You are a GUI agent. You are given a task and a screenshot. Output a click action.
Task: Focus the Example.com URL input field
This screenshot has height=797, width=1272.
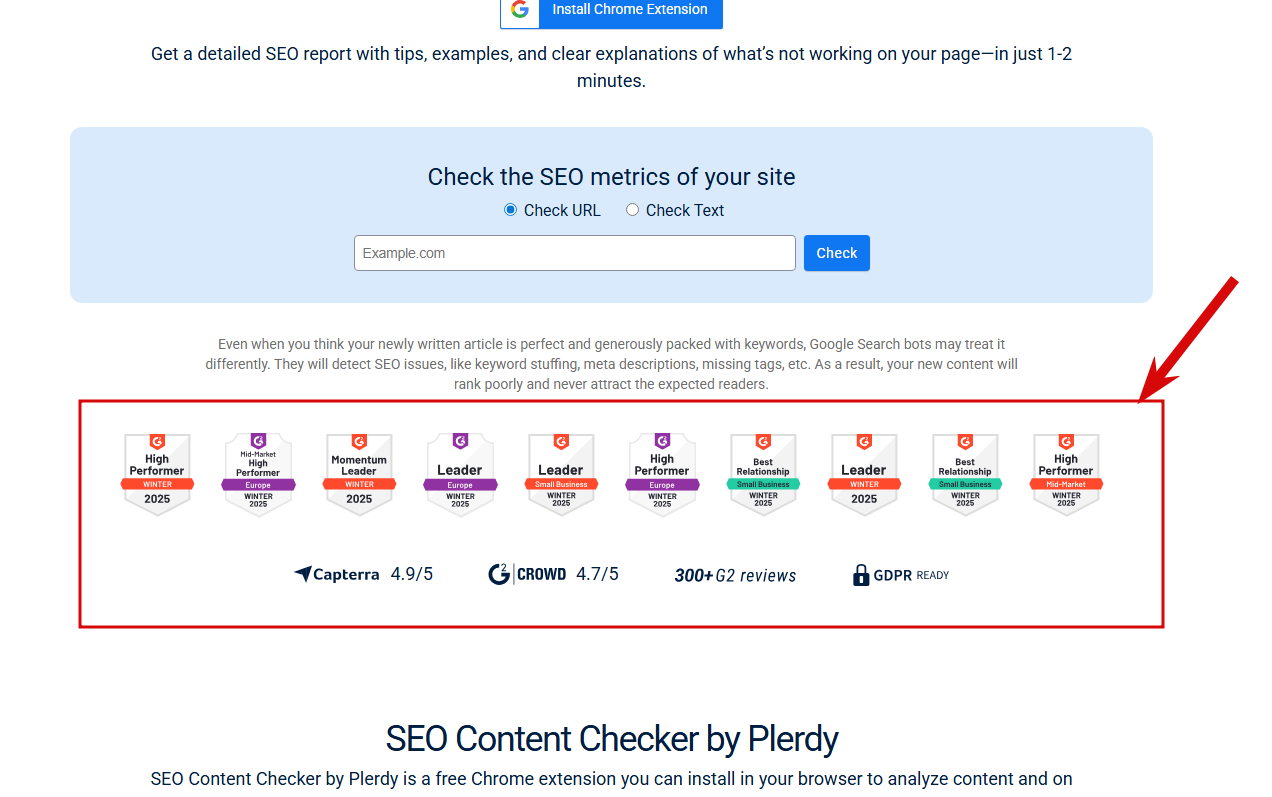[x=574, y=253]
